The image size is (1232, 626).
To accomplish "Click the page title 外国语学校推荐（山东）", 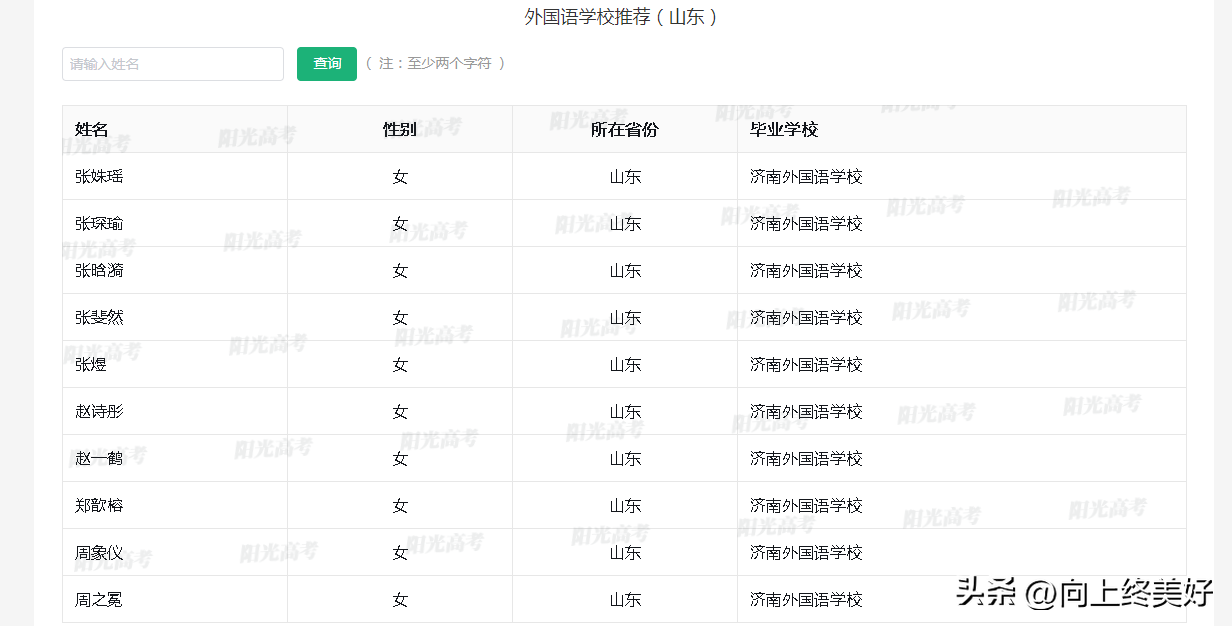I will (621, 17).
